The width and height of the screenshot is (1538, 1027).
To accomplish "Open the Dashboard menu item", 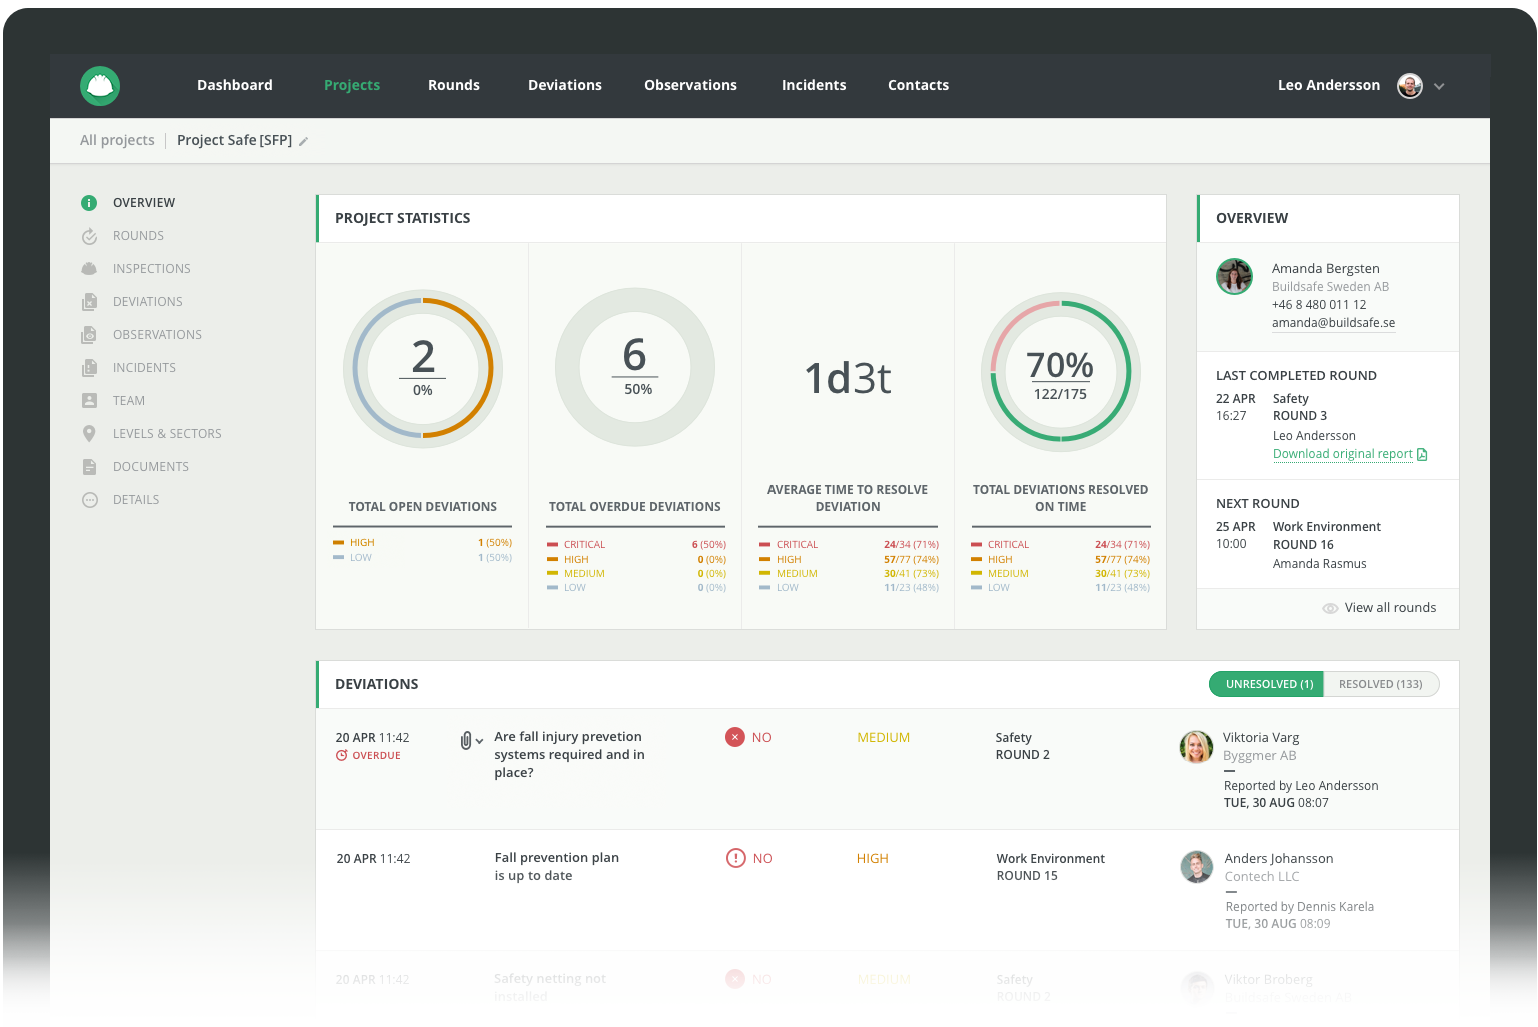I will (235, 85).
